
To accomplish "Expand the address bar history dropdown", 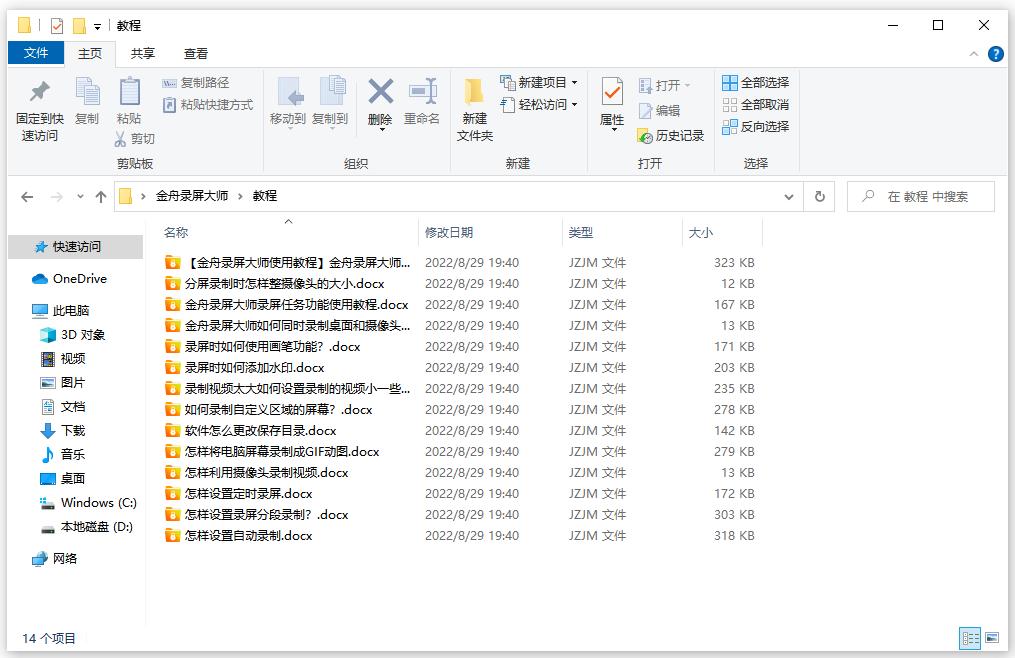I will (790, 196).
